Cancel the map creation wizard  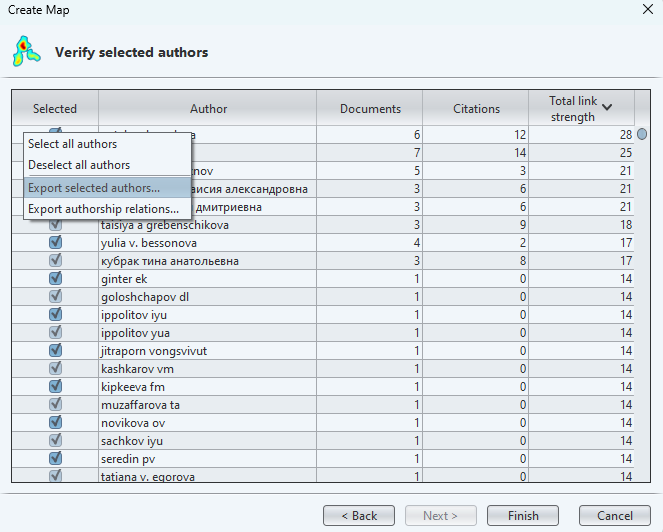pos(614,516)
